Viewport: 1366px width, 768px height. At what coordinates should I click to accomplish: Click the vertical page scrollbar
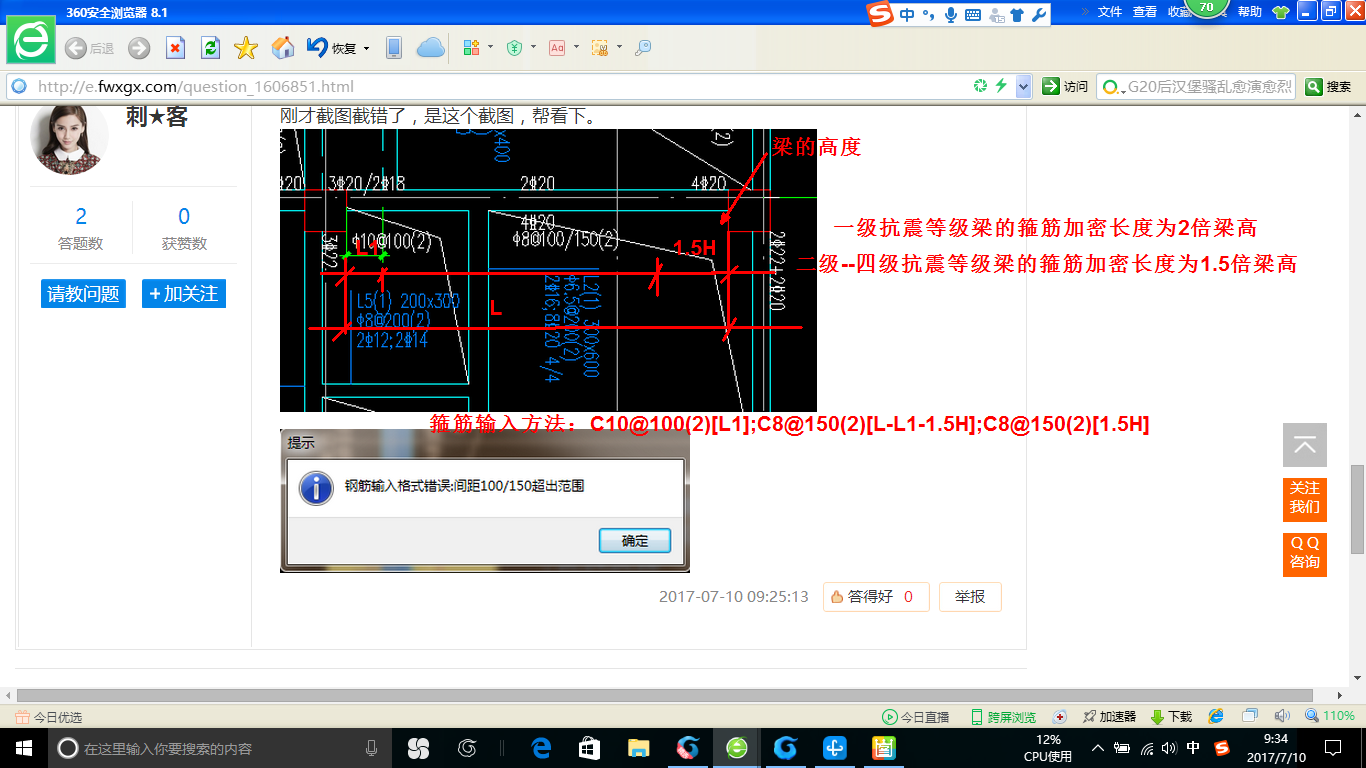pos(1357,508)
